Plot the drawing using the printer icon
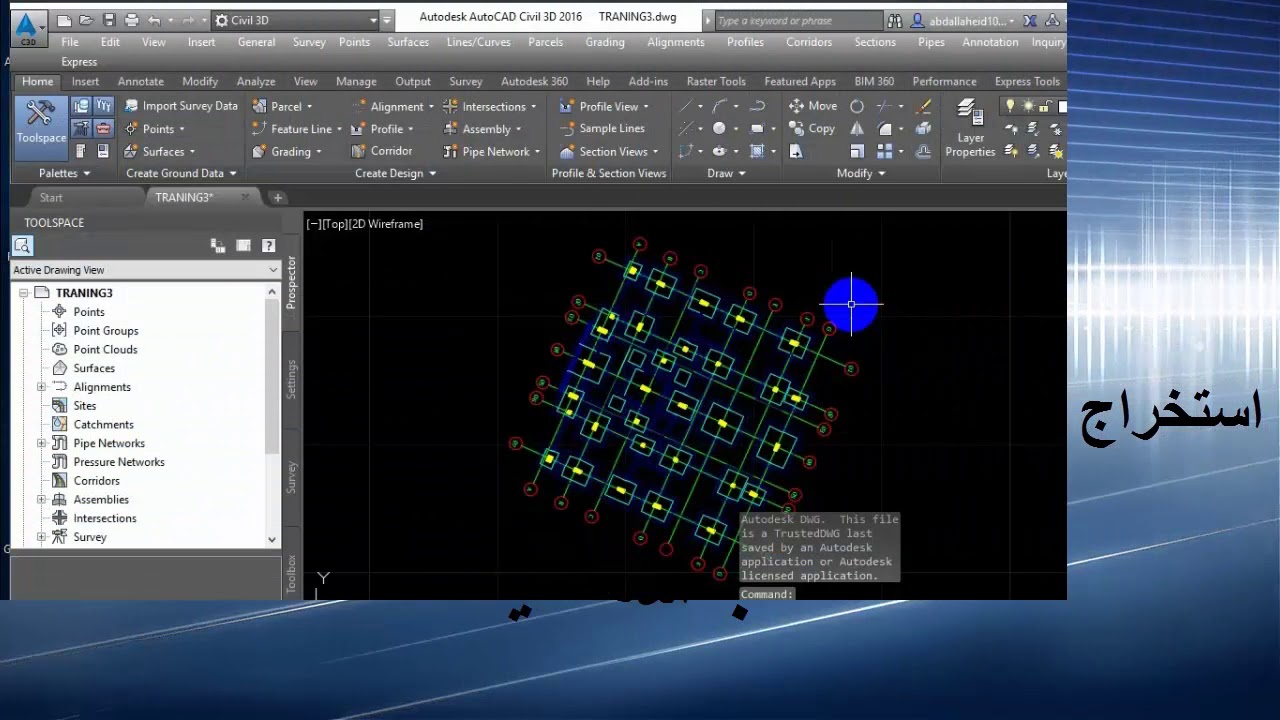Image resolution: width=1280 pixels, height=720 pixels. pyautogui.click(x=131, y=20)
